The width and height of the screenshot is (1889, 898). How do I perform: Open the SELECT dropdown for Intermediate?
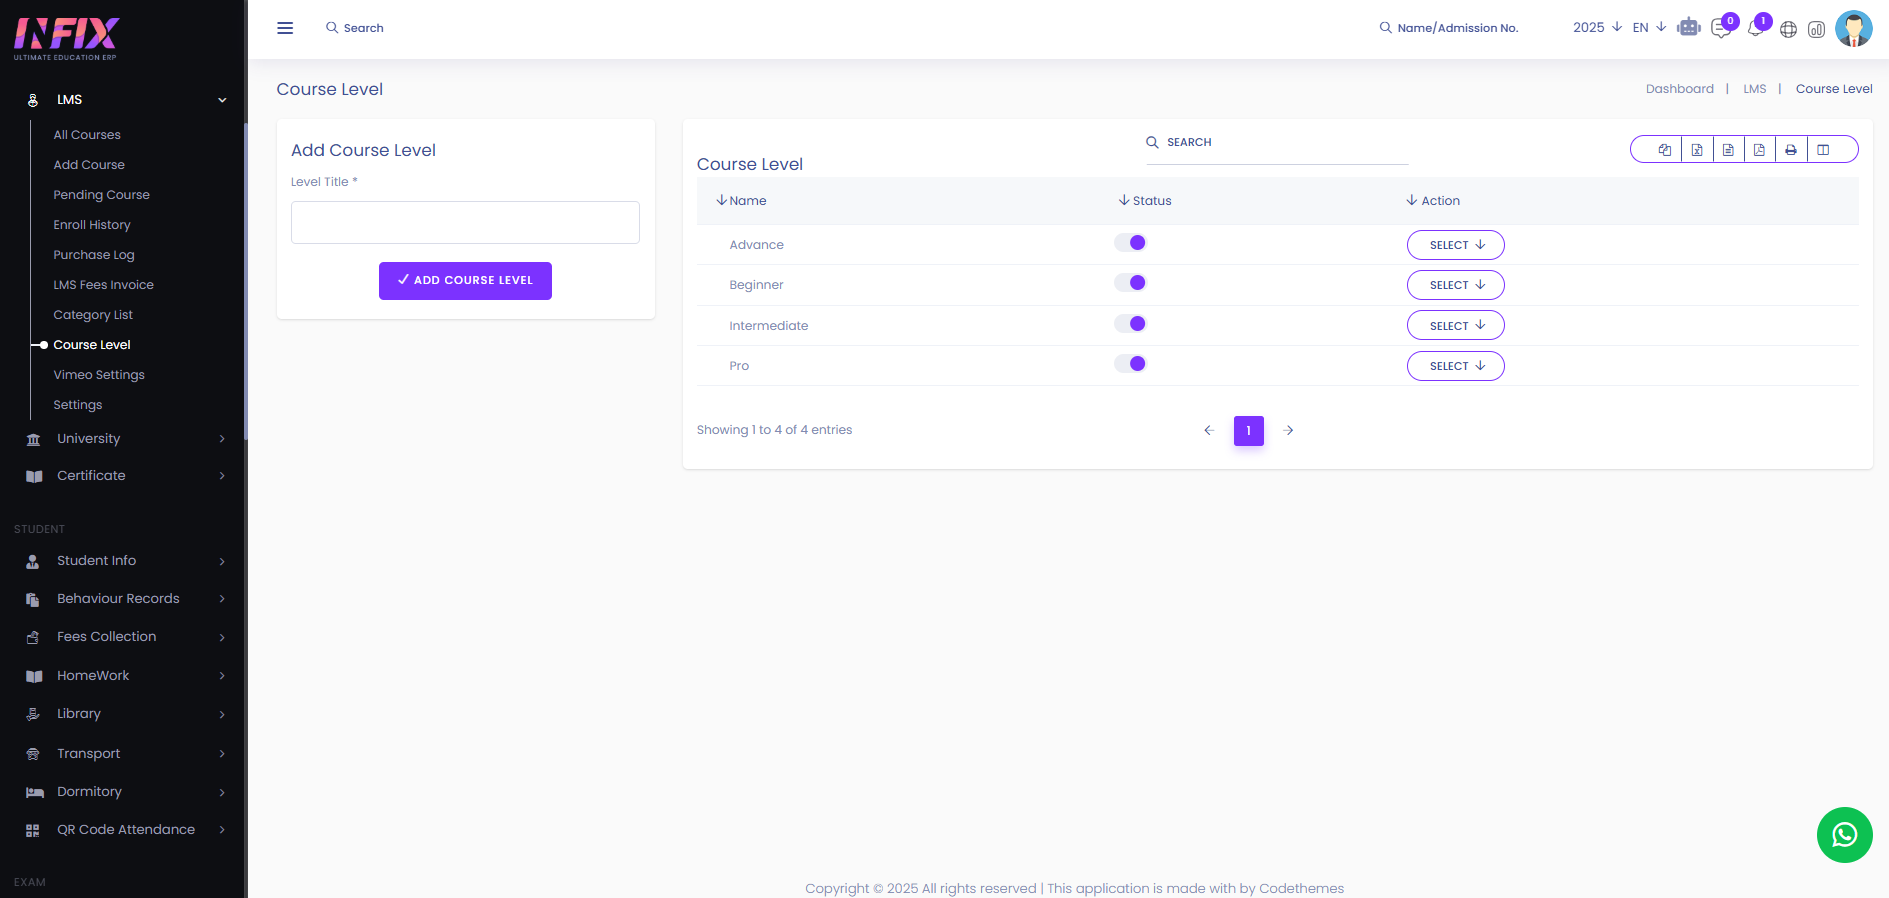[x=1456, y=326]
